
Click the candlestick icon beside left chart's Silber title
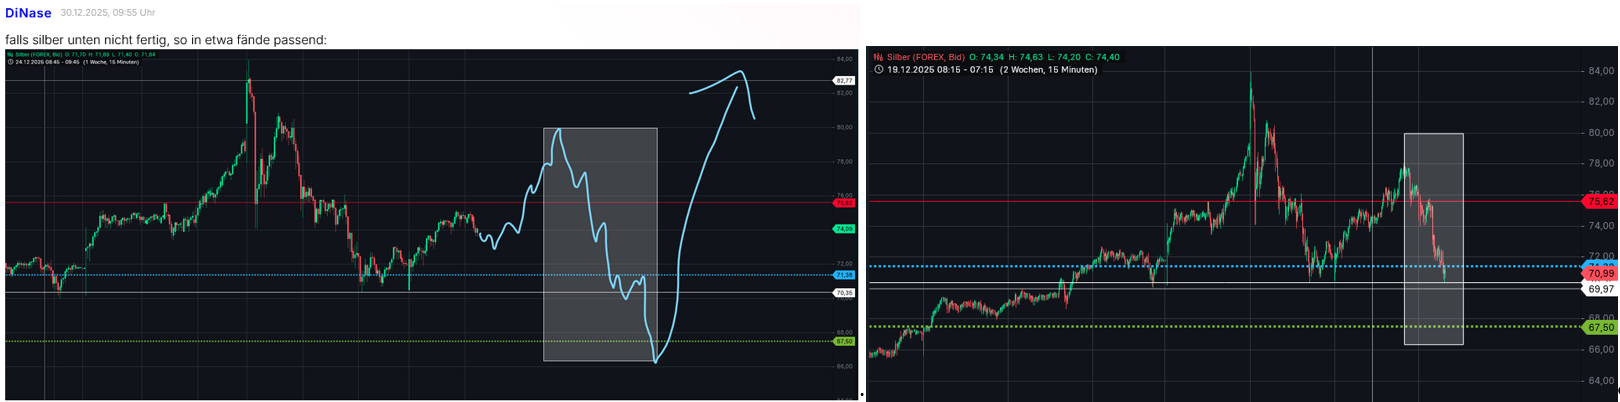(x=10, y=54)
